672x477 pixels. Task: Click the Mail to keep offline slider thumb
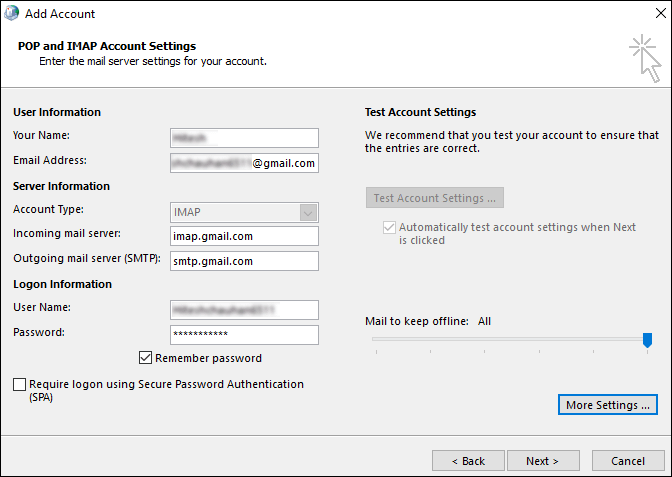click(x=647, y=340)
